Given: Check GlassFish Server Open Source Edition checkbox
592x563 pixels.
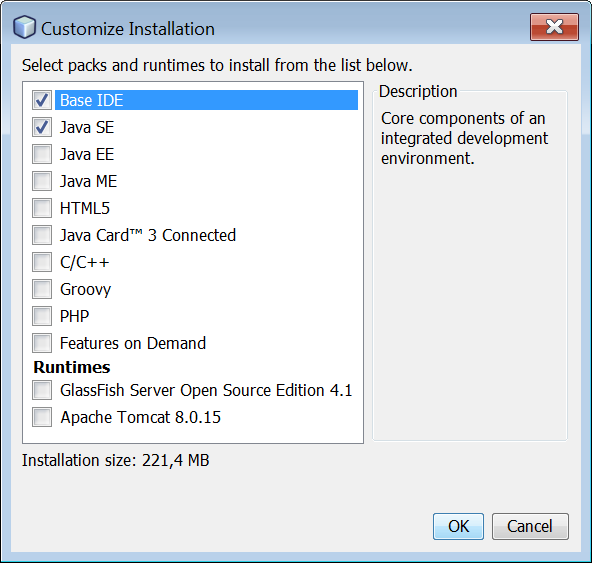Looking at the screenshot, I should [x=42, y=390].
